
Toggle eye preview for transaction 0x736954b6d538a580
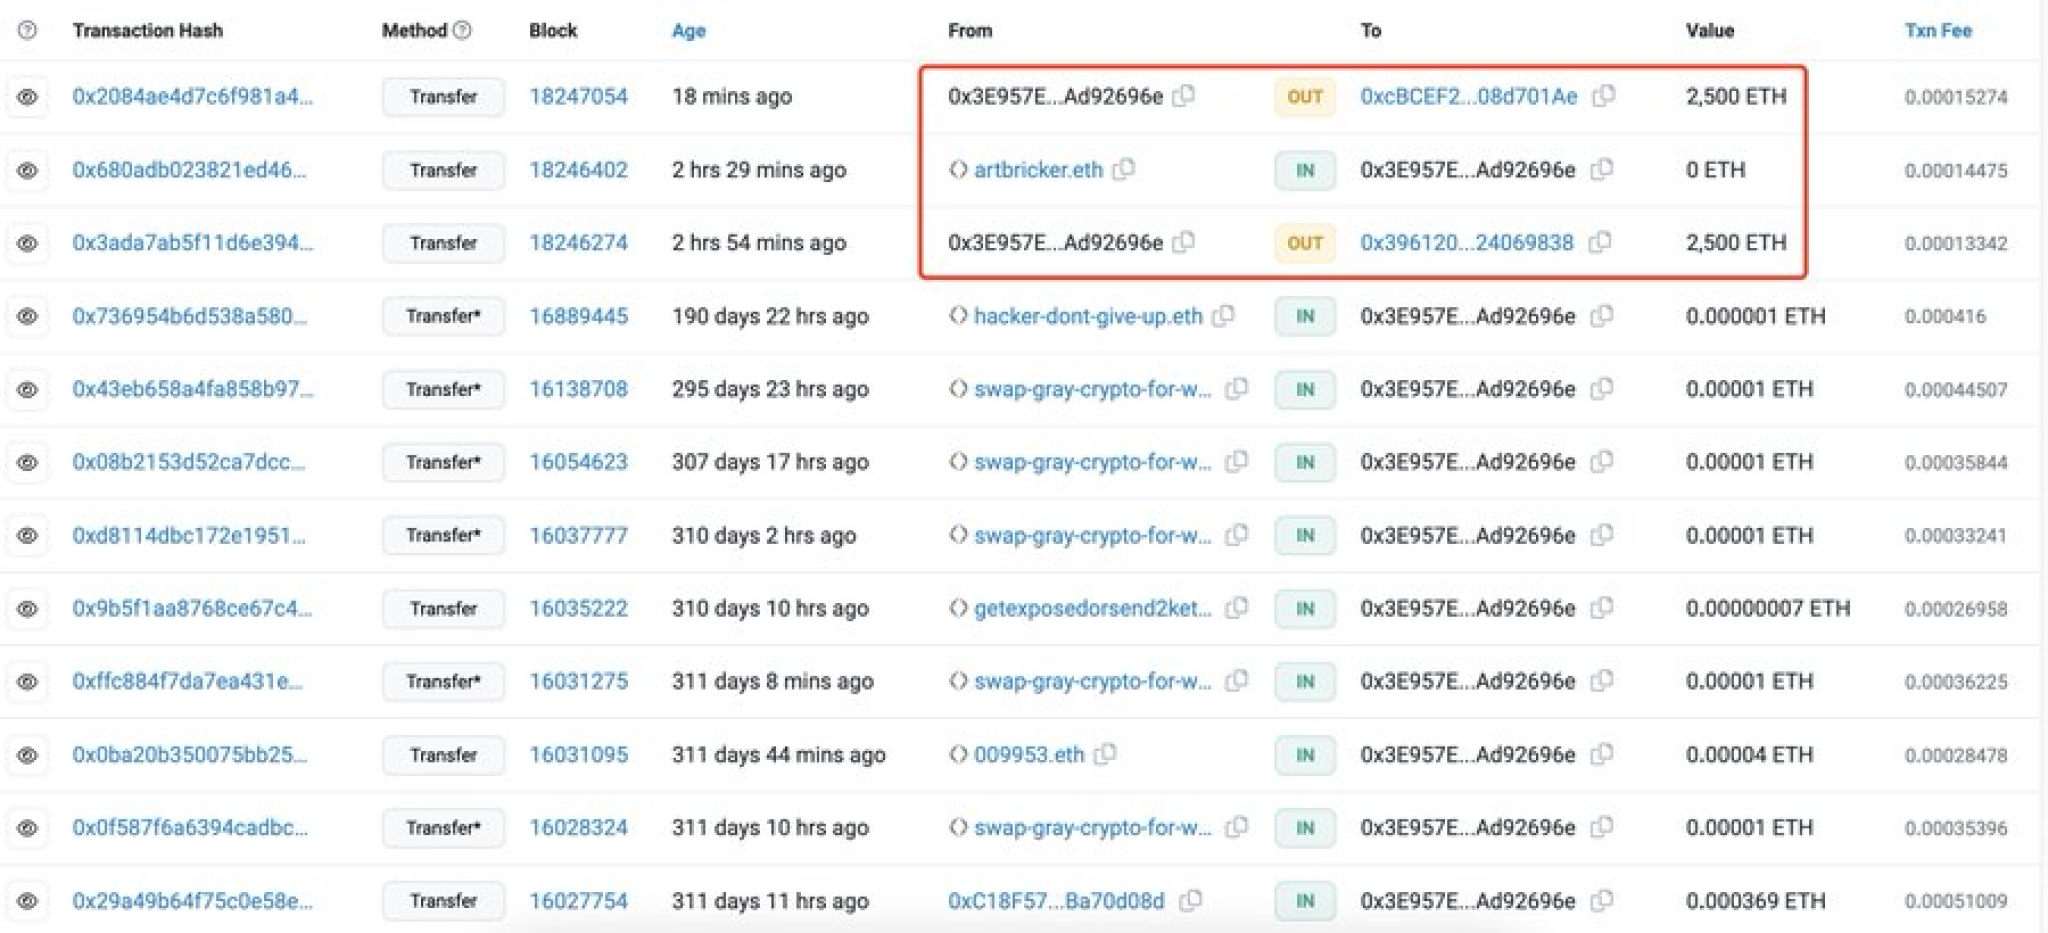click(x=27, y=316)
